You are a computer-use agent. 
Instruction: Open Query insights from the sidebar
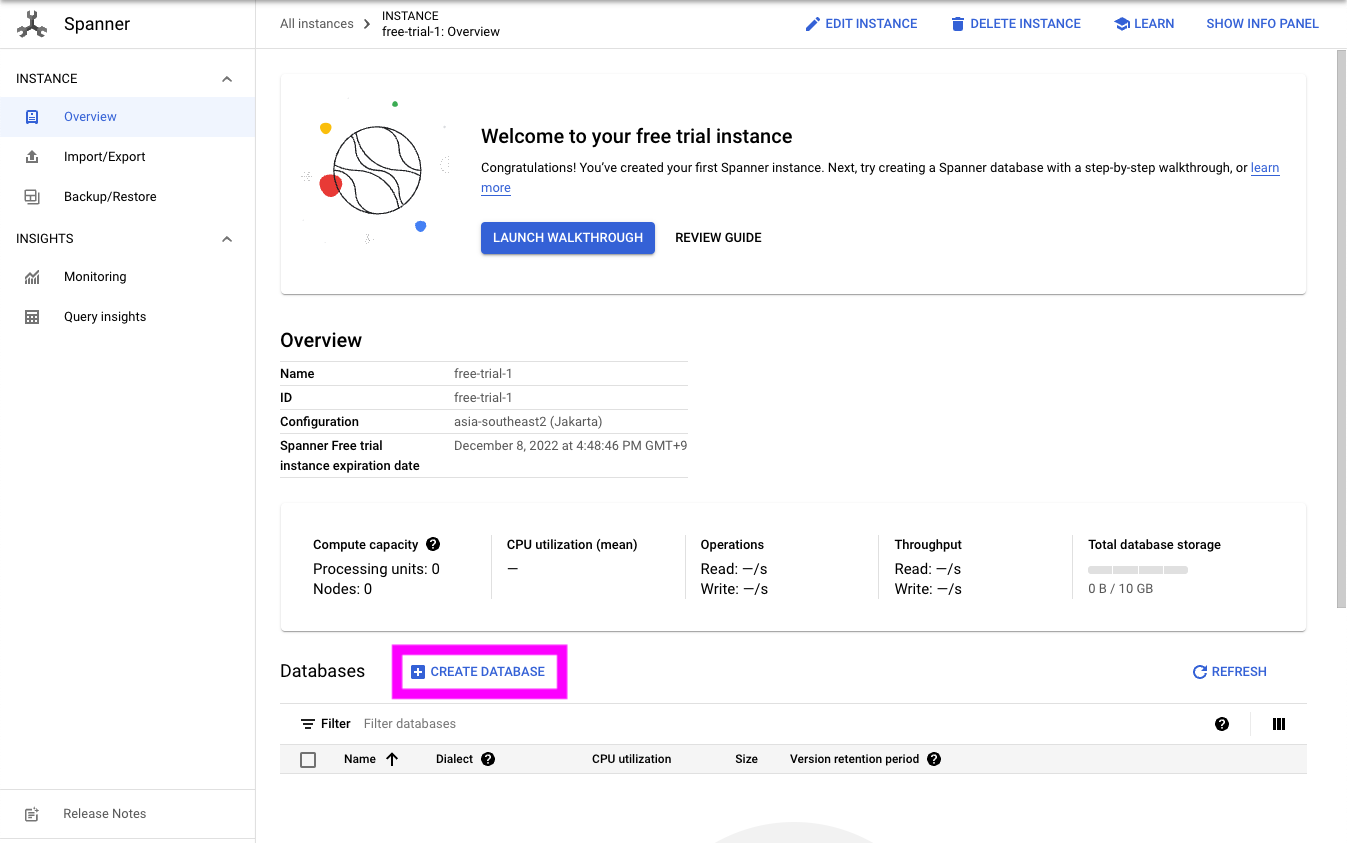[104, 316]
